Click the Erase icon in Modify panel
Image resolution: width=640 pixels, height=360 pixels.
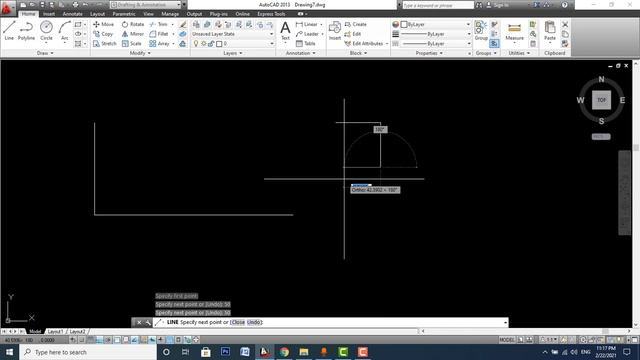pos(183,24)
